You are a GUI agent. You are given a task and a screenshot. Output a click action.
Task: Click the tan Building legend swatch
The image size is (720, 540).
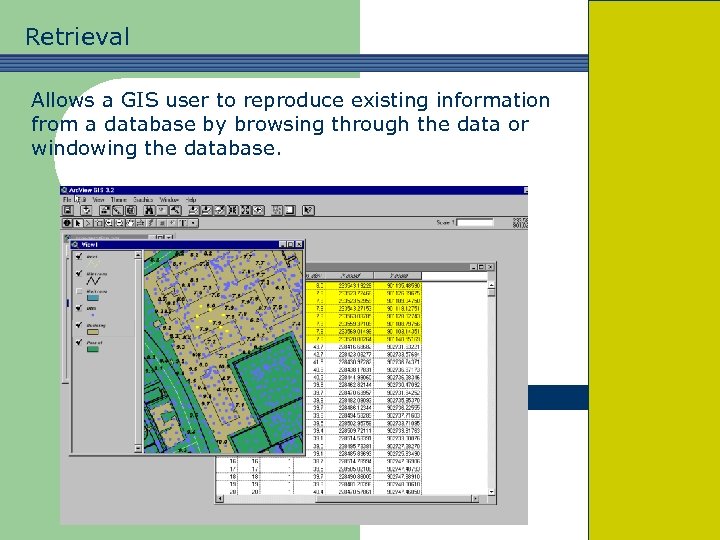click(x=93, y=332)
